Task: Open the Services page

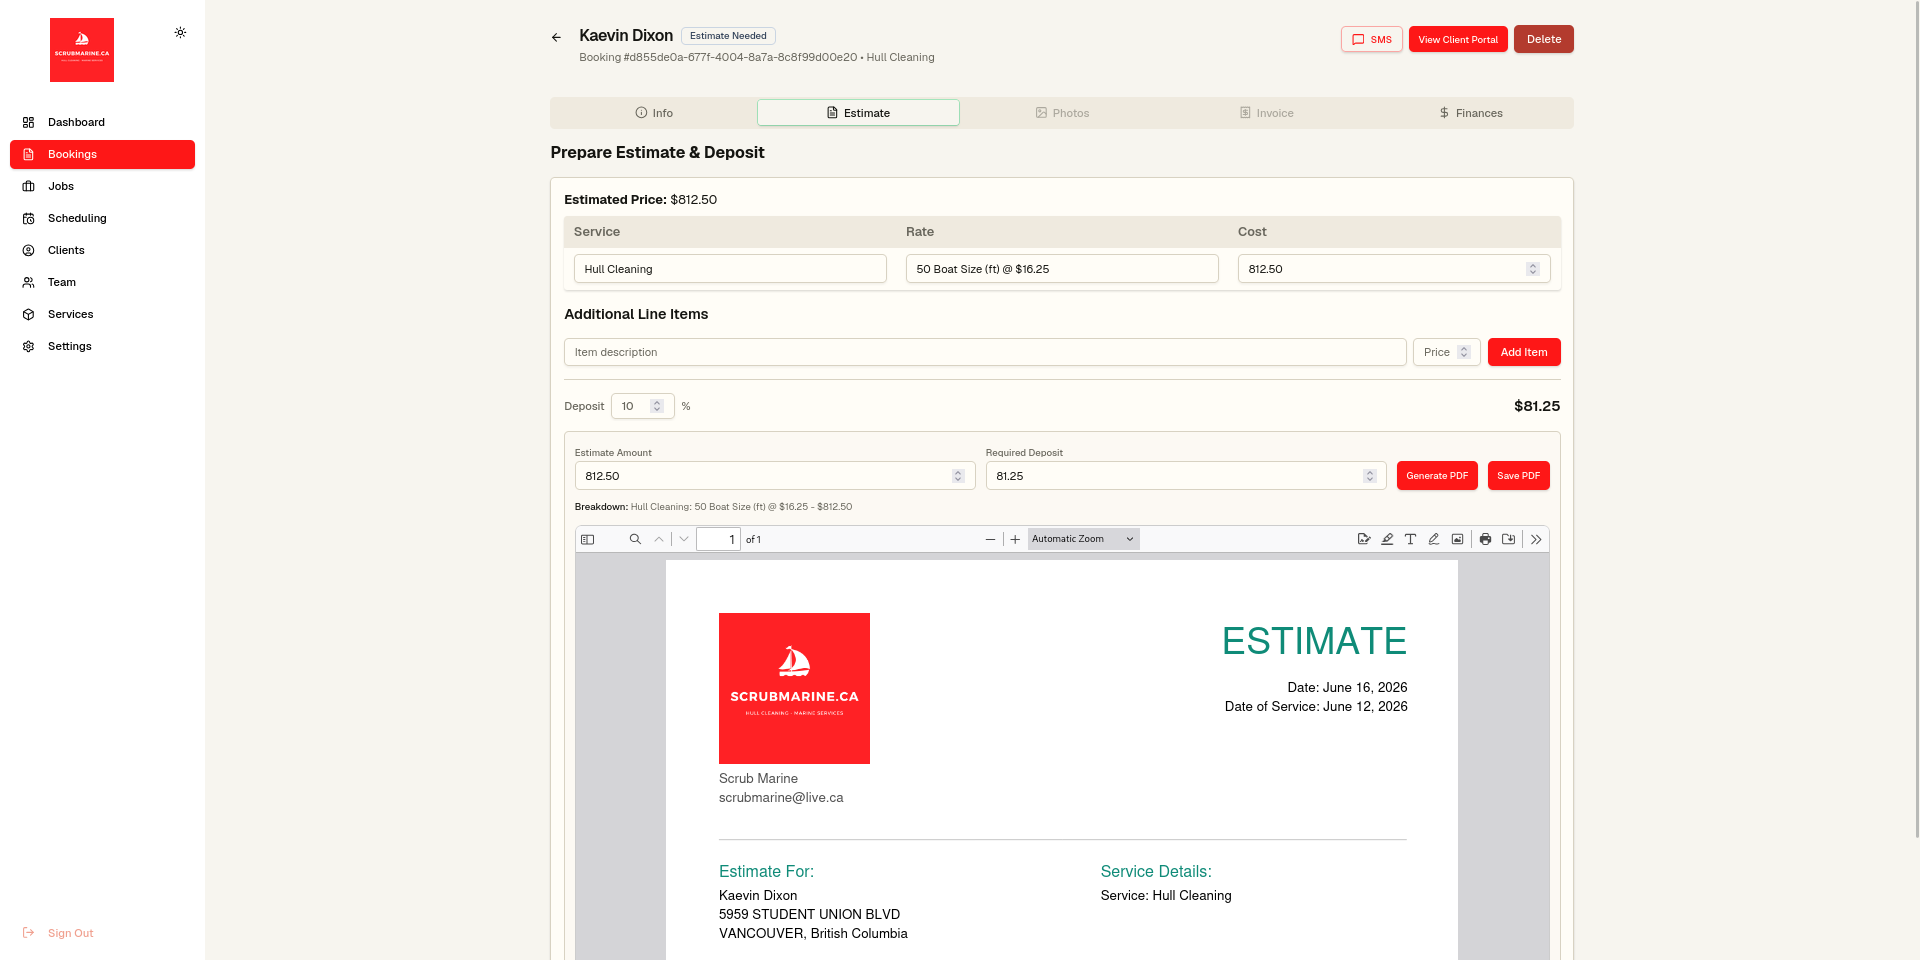Action: pos(102,314)
